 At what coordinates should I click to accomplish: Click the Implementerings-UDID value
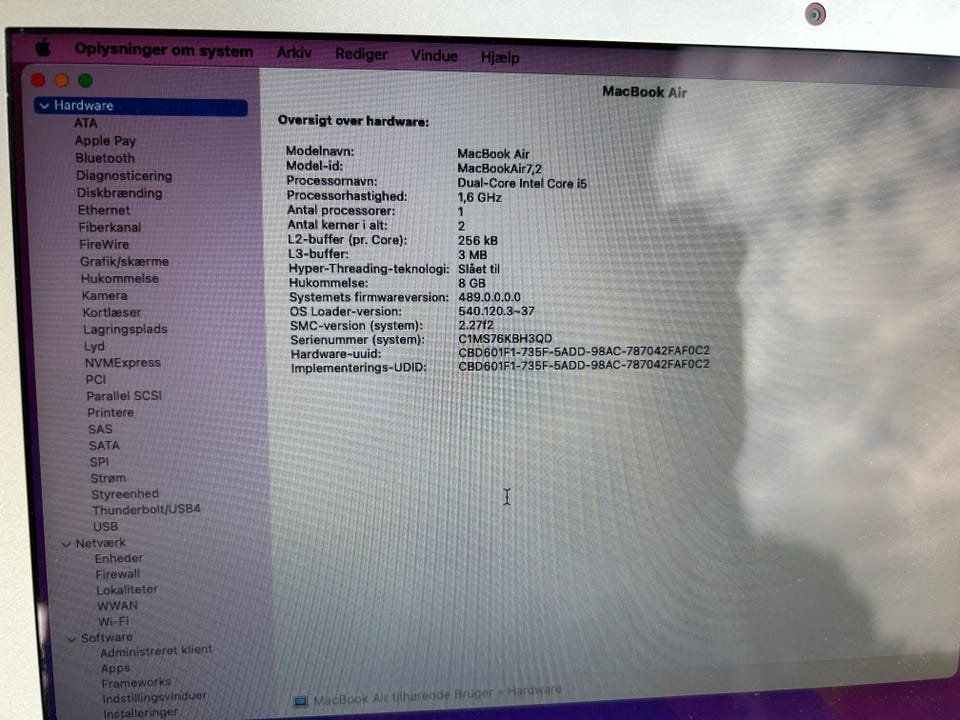click(583, 364)
